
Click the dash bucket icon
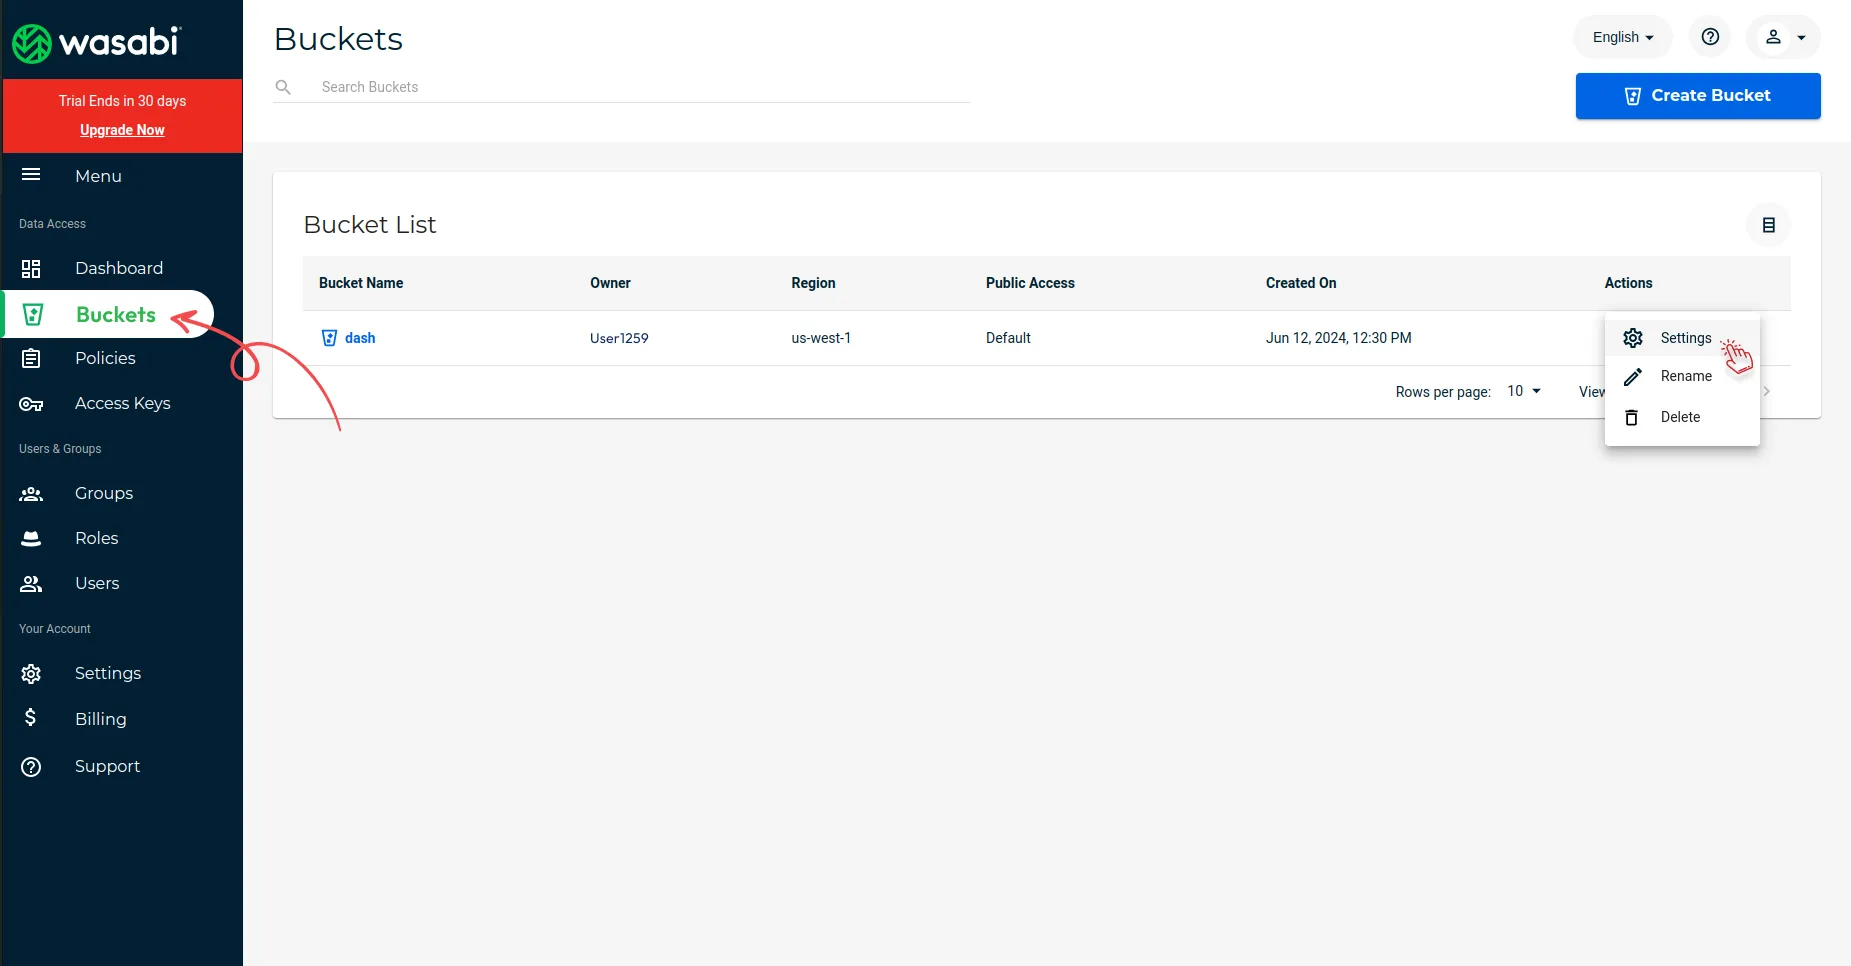[329, 338]
